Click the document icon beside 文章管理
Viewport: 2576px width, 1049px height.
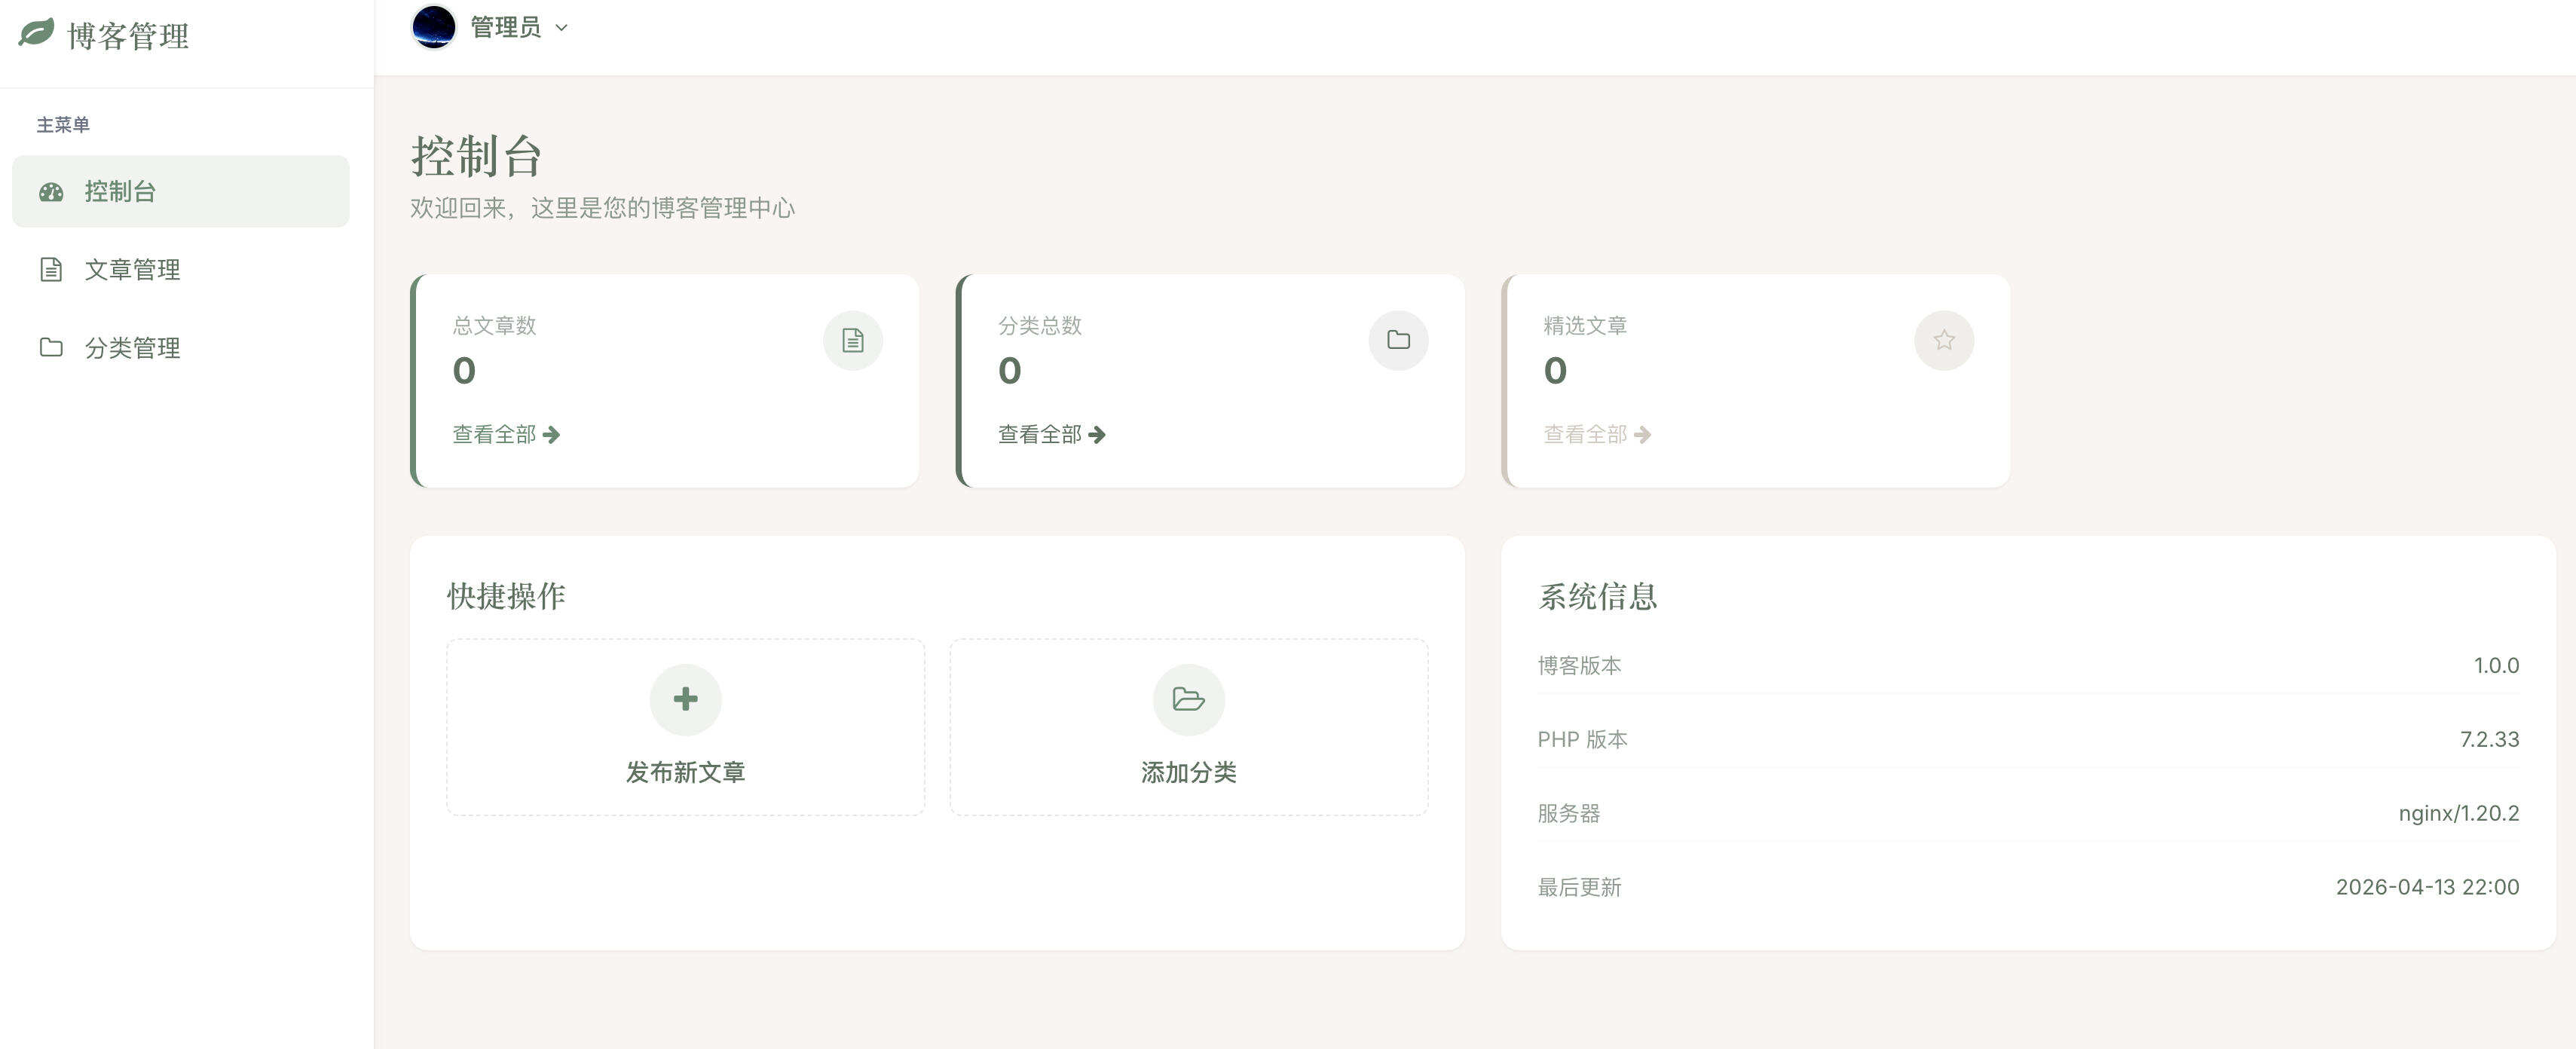tap(52, 269)
